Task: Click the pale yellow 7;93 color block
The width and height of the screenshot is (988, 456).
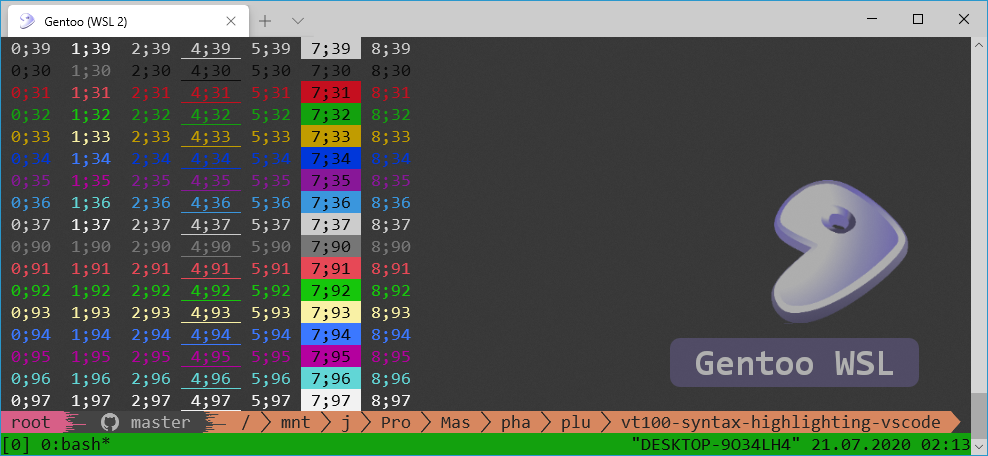Action: point(331,312)
